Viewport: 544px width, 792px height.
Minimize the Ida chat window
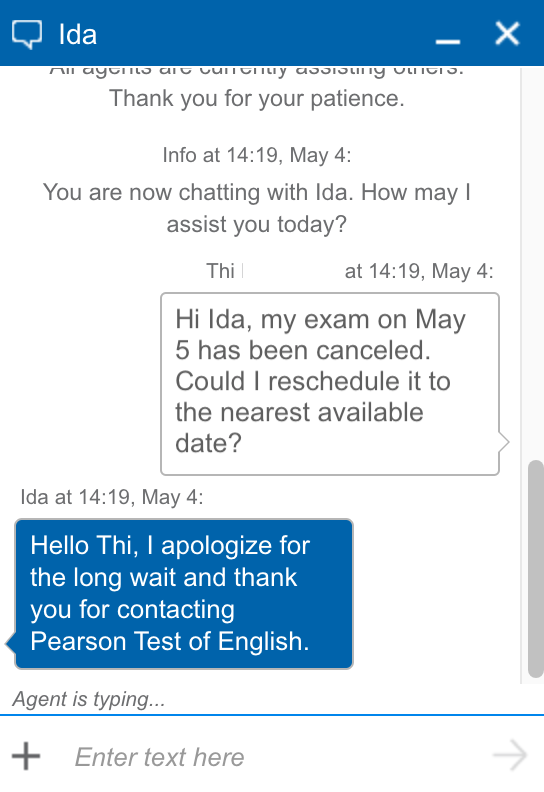[x=448, y=41]
